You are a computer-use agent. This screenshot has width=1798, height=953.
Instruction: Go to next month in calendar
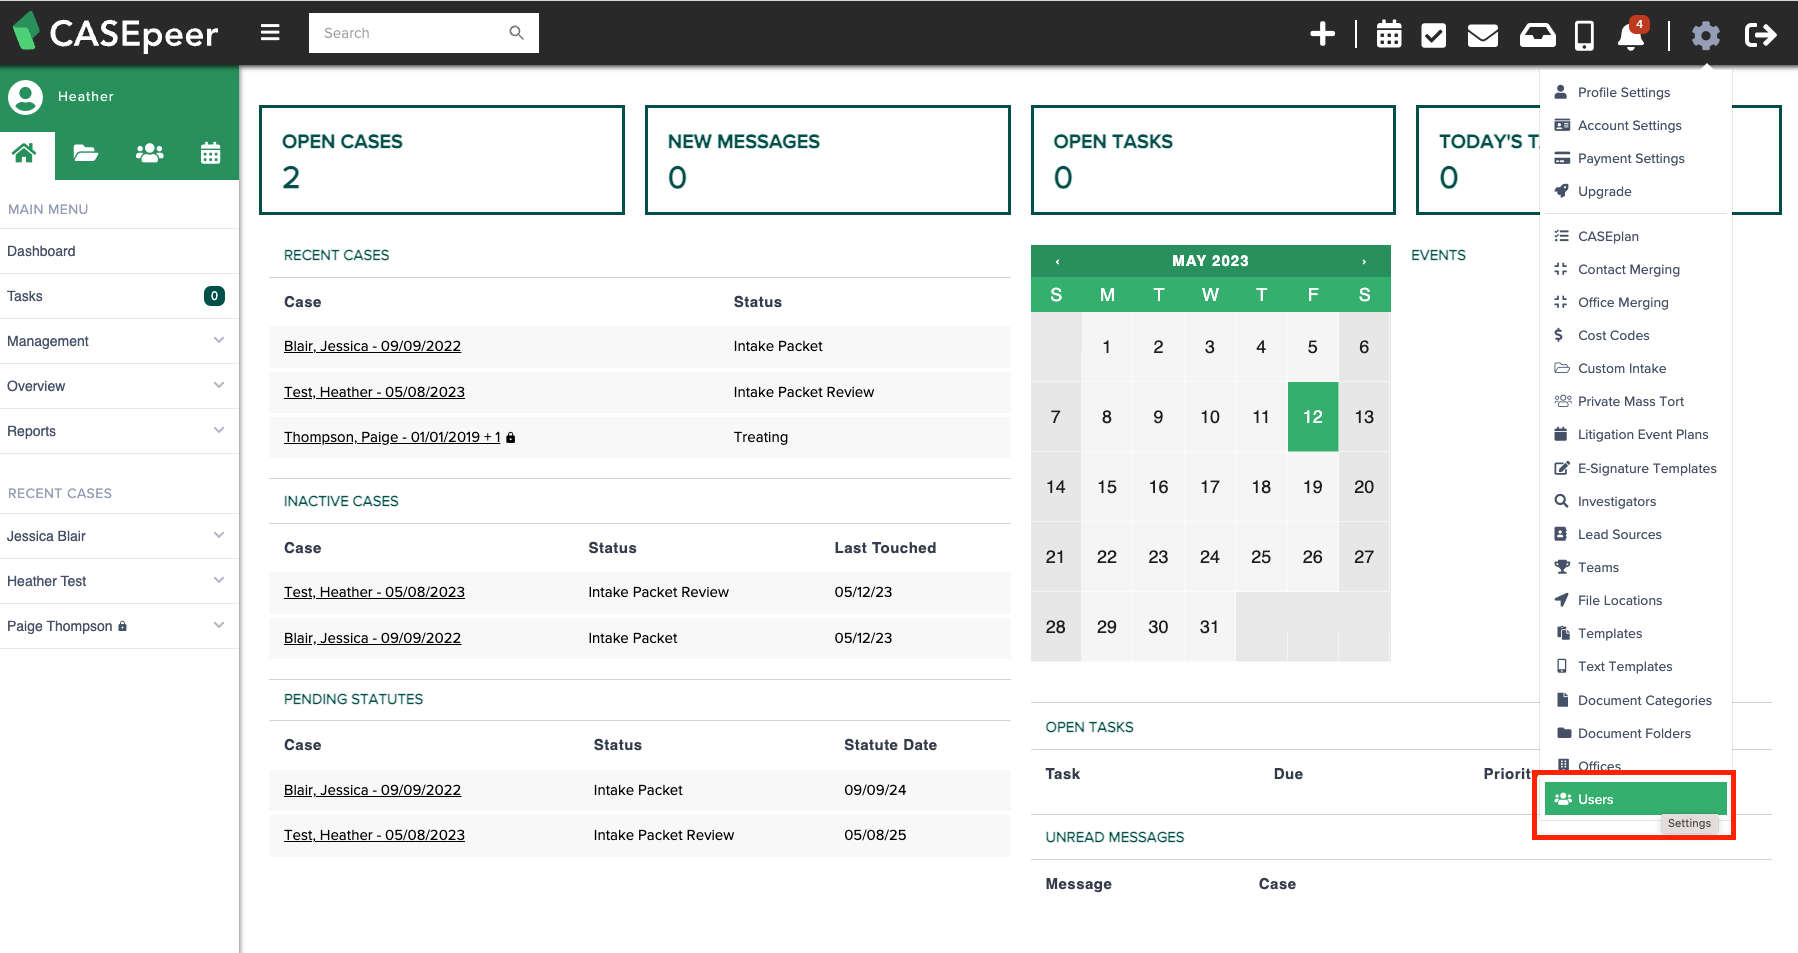click(x=1364, y=261)
